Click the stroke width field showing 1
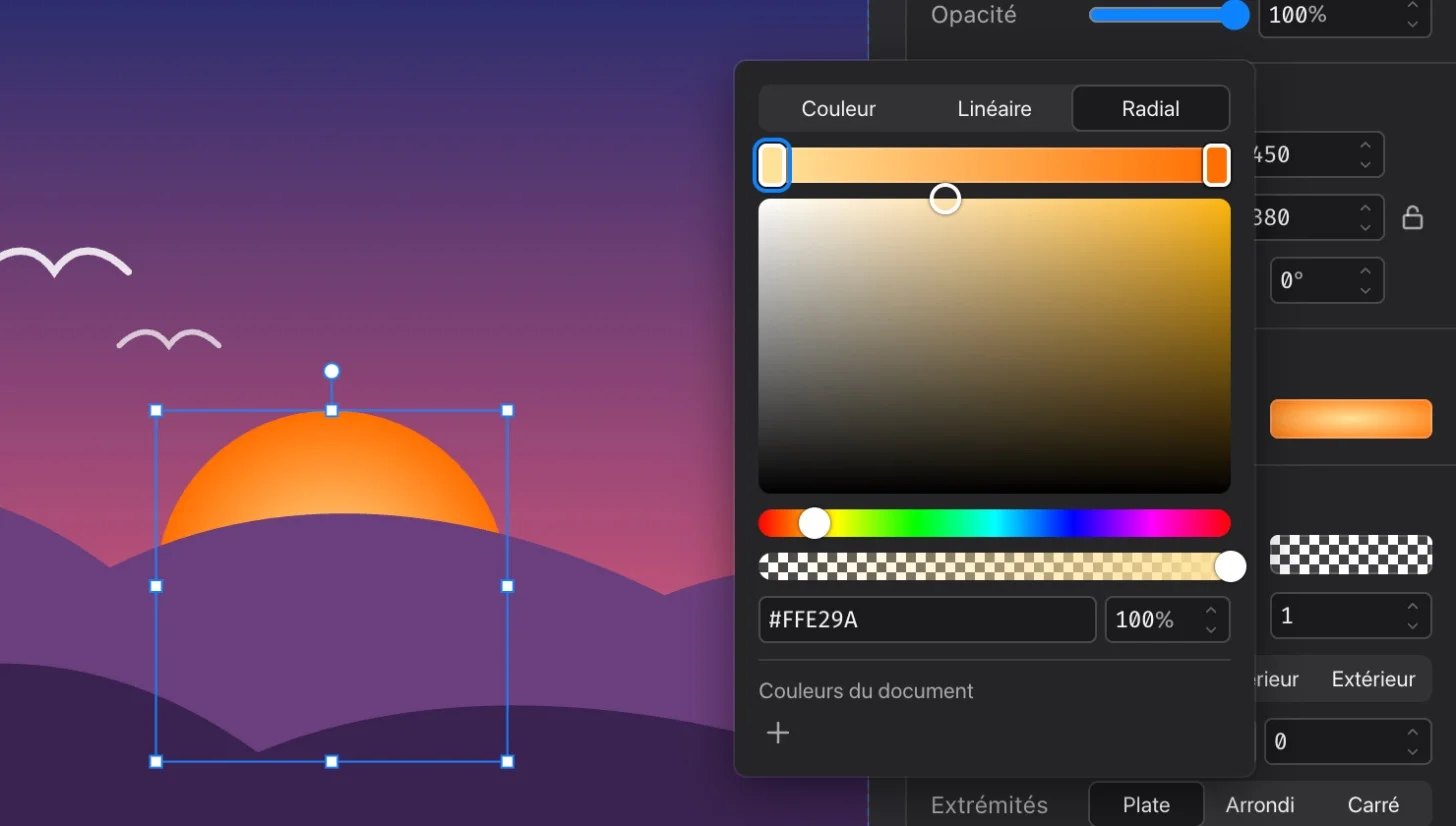The image size is (1456, 826). click(x=1351, y=616)
